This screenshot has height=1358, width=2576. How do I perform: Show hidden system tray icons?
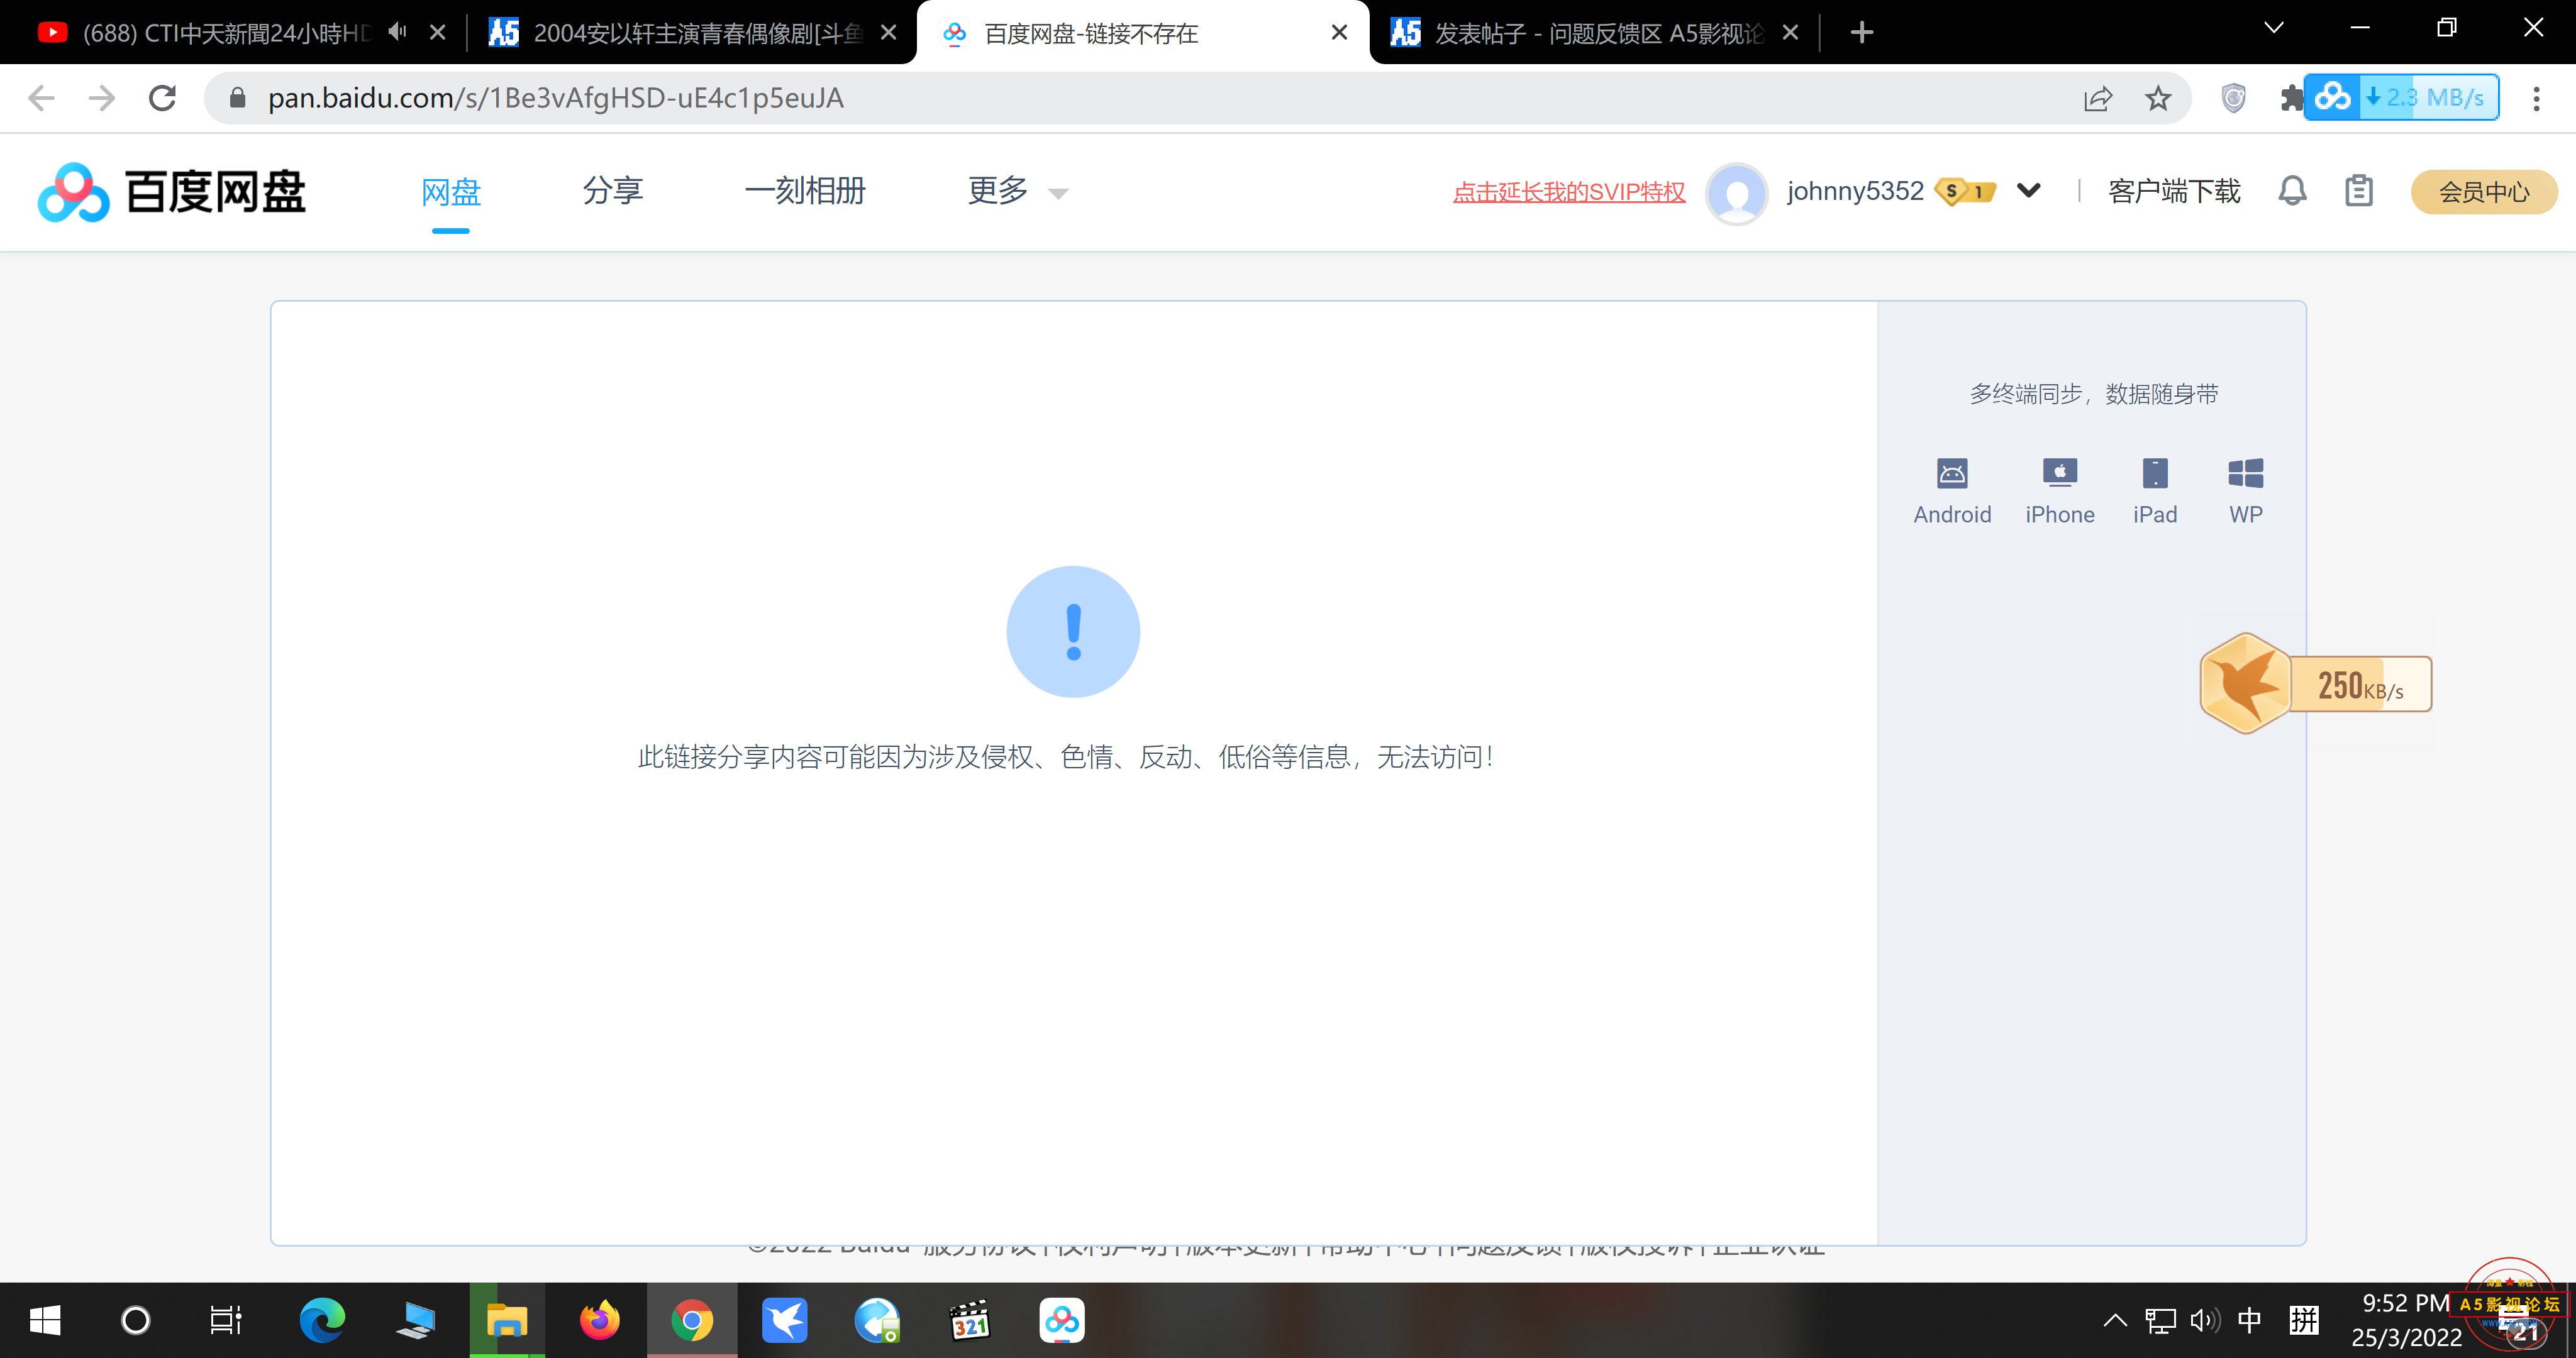tap(2114, 1320)
